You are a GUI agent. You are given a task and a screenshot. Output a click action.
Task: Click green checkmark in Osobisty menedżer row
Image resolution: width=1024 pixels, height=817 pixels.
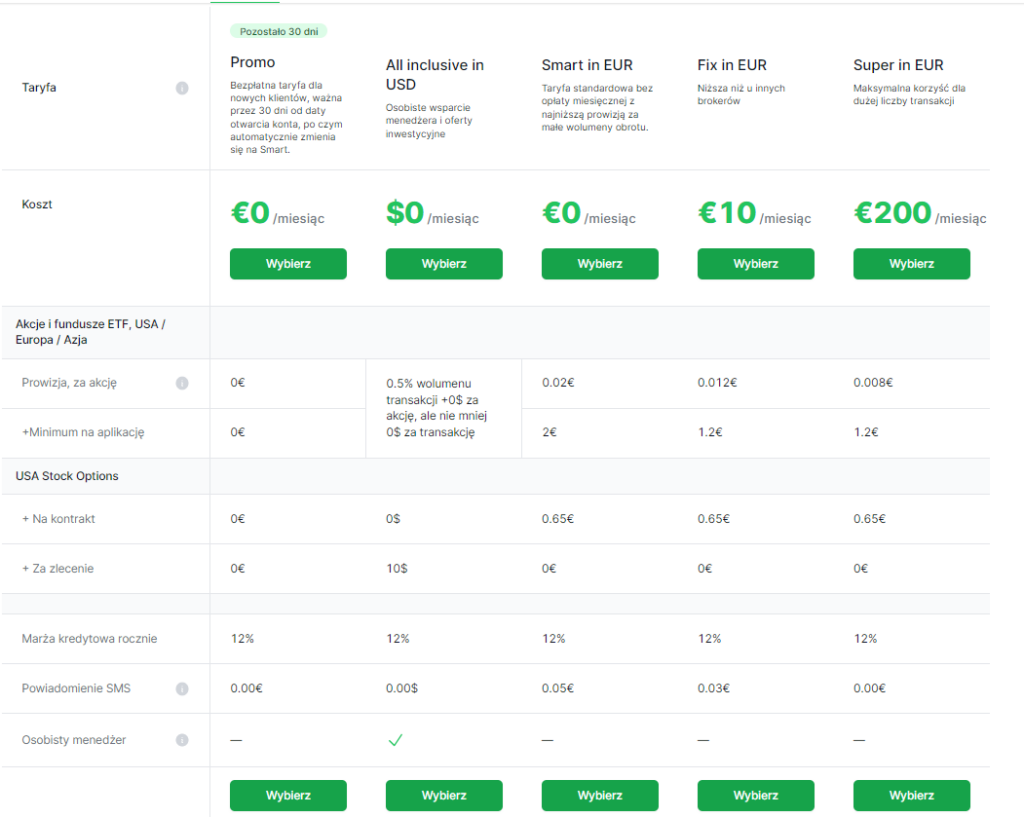(395, 740)
